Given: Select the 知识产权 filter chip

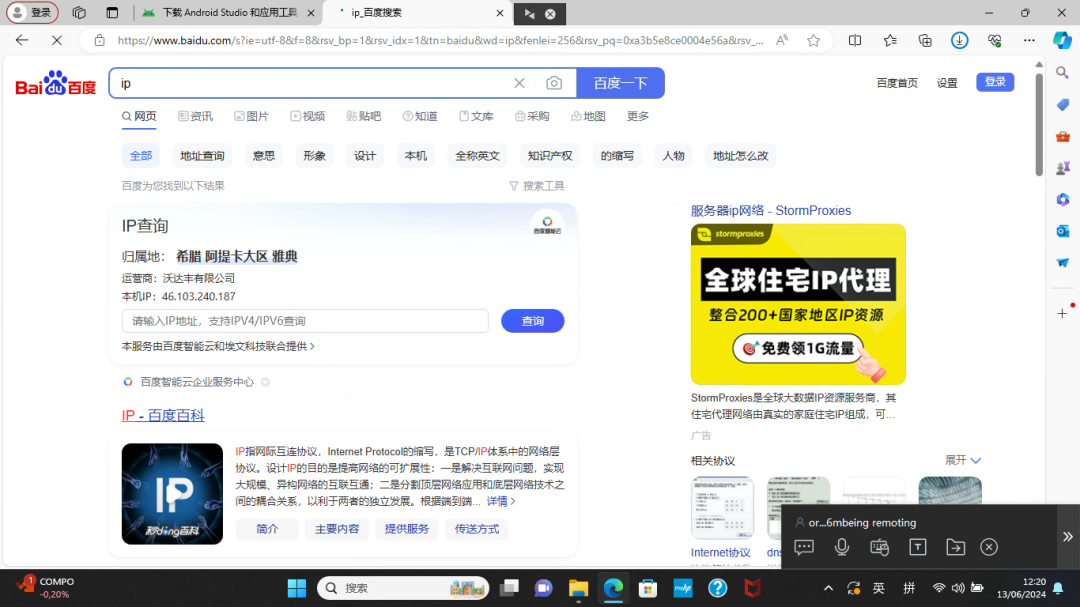Looking at the screenshot, I should click(550, 156).
